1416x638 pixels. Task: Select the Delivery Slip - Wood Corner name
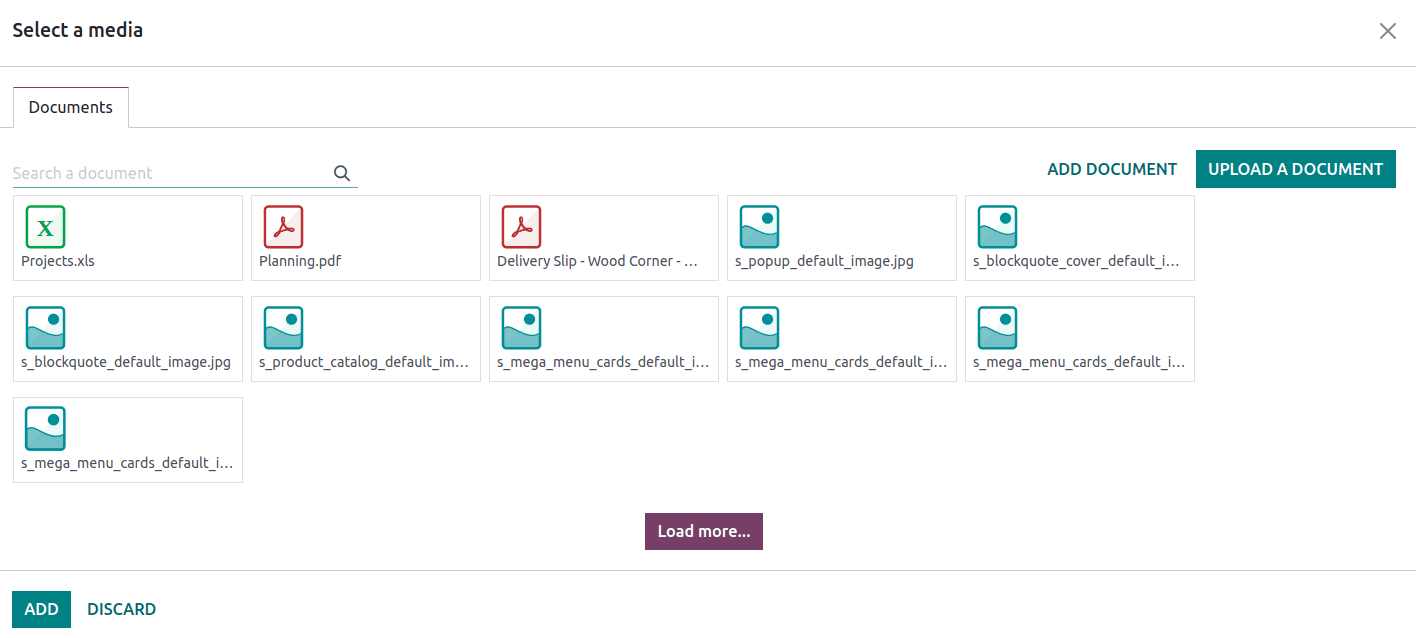point(597,261)
